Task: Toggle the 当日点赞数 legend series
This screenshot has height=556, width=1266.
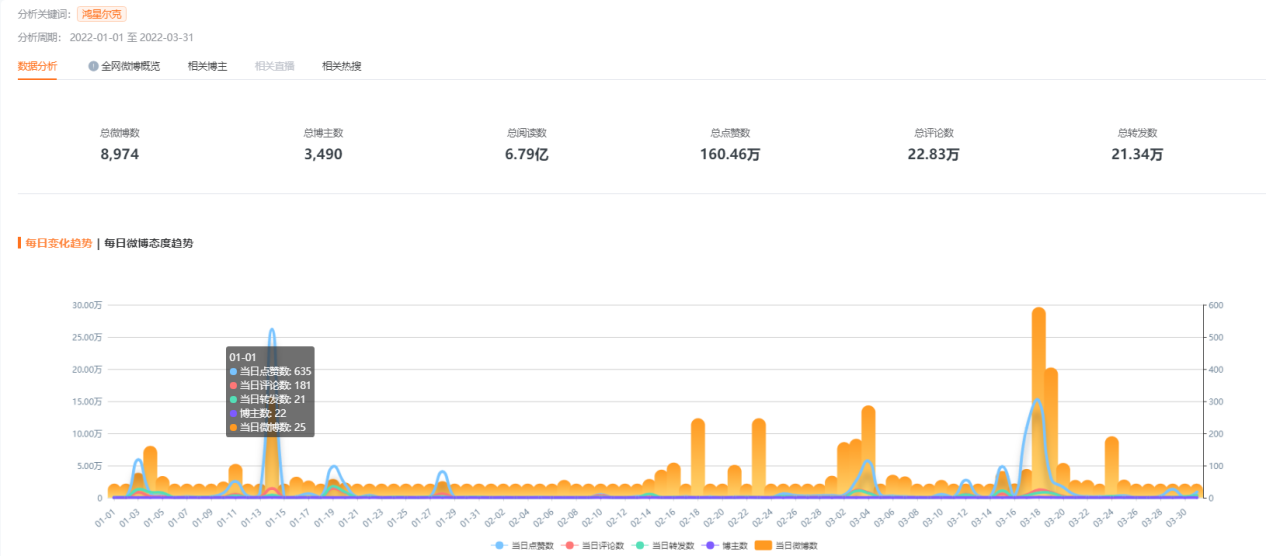Action: (x=523, y=546)
